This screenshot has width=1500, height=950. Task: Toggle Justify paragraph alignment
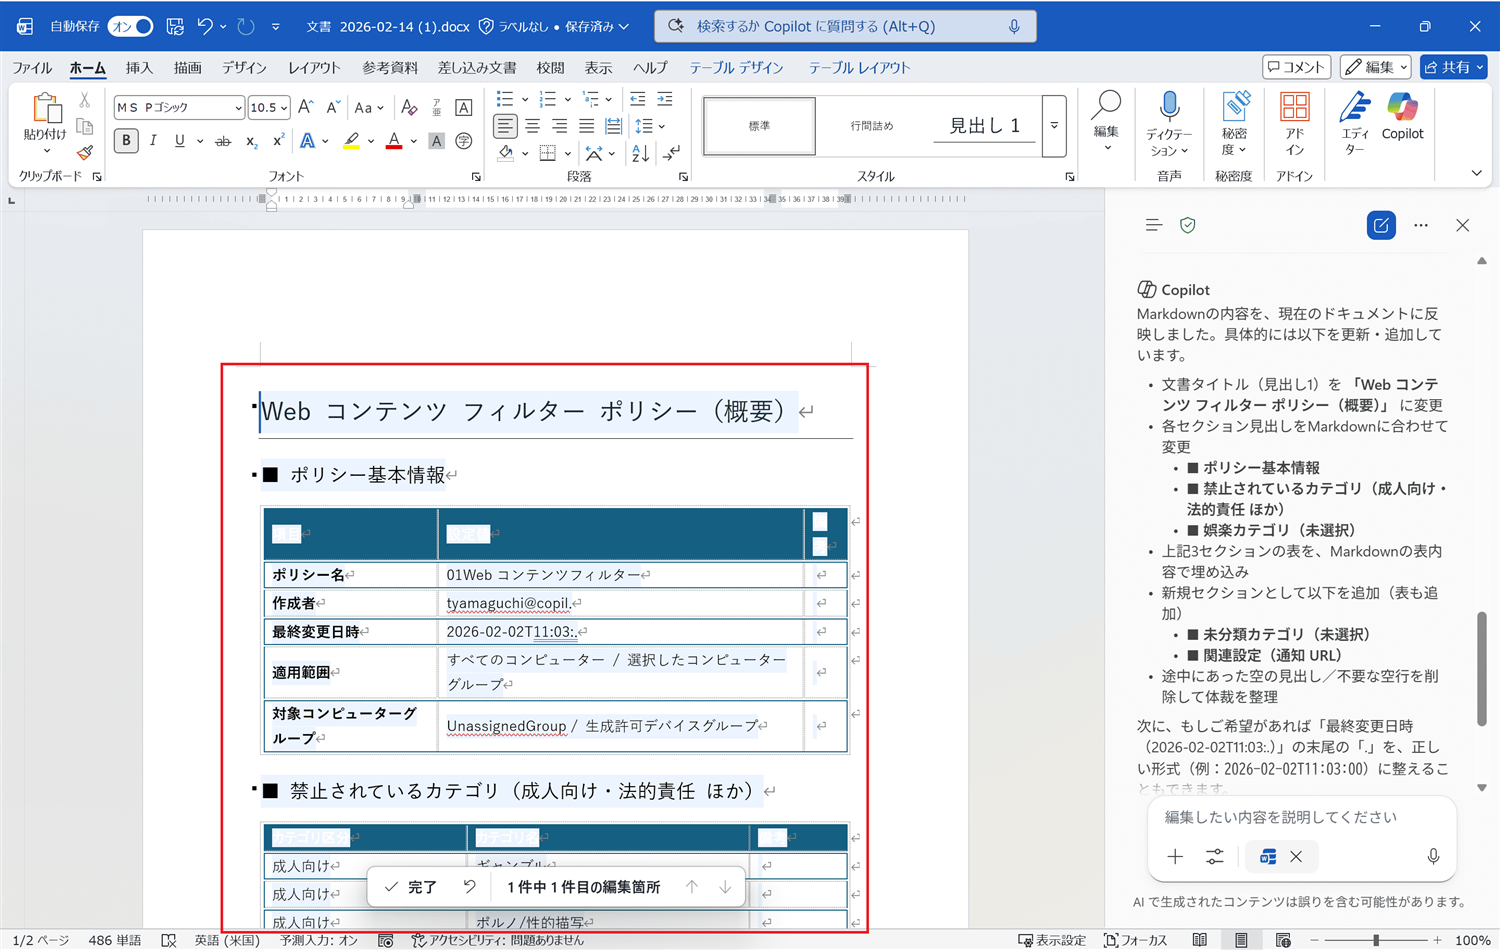[x=587, y=126]
